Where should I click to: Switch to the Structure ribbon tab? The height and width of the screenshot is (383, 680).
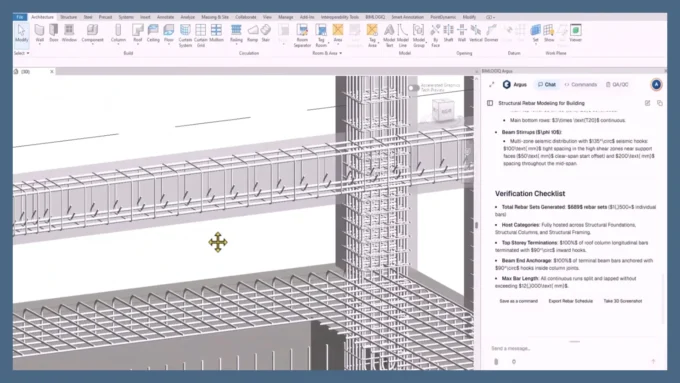[x=69, y=17]
